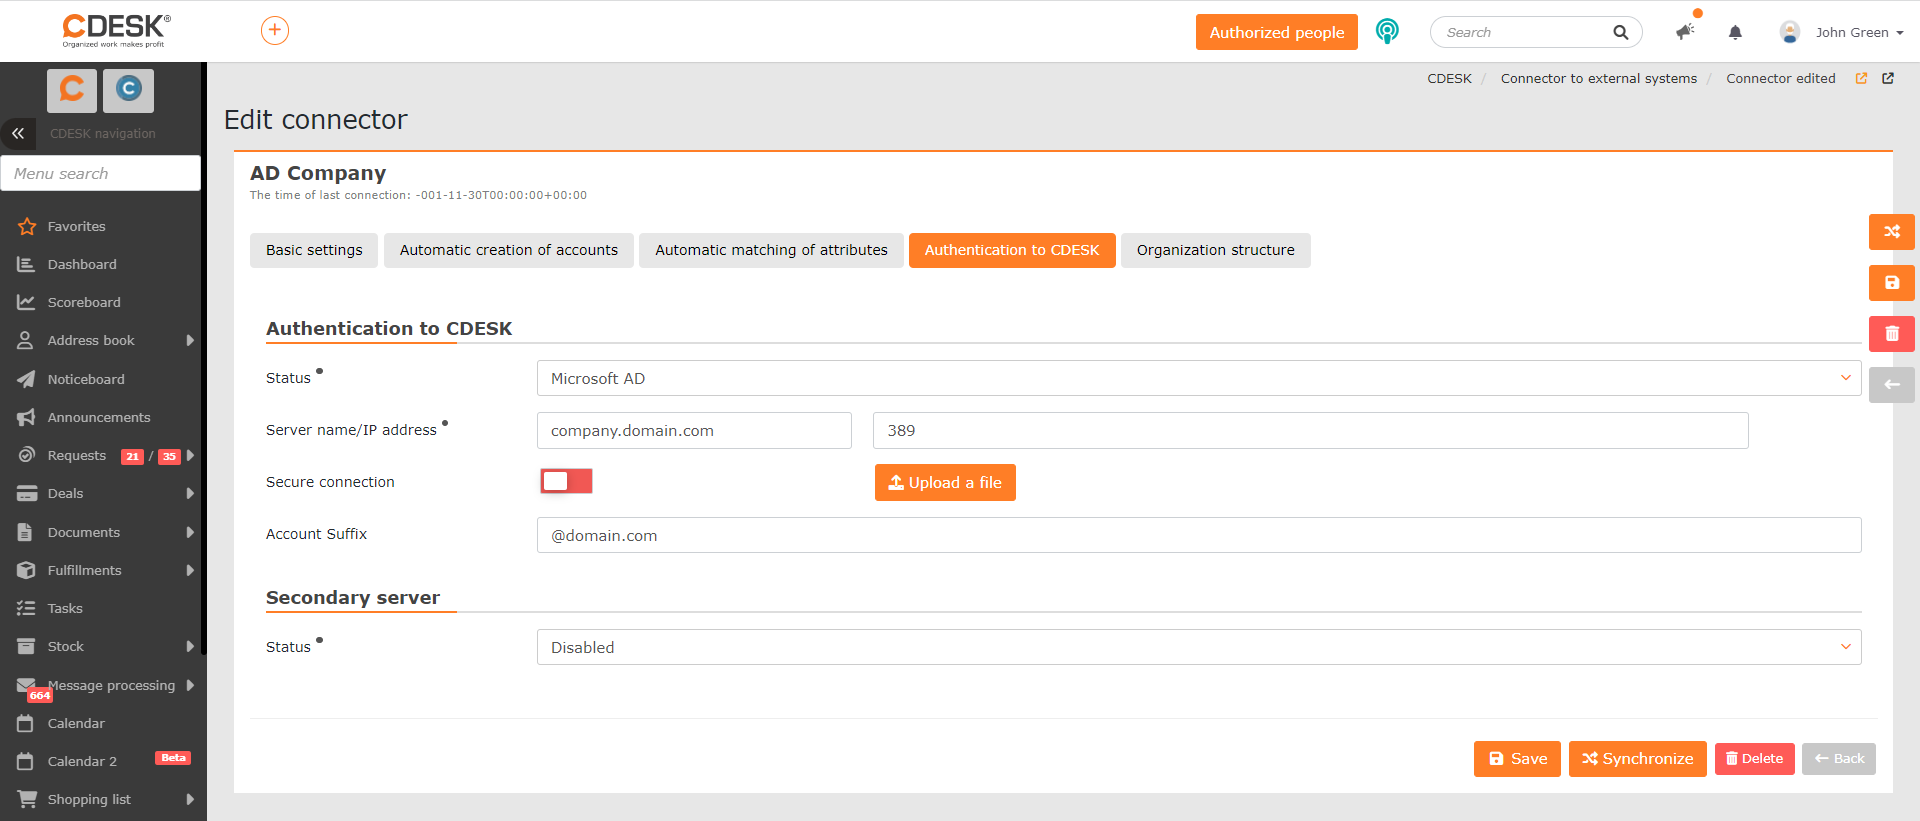
Task: Click the floating synchronize shuffle icon
Action: [x=1892, y=232]
